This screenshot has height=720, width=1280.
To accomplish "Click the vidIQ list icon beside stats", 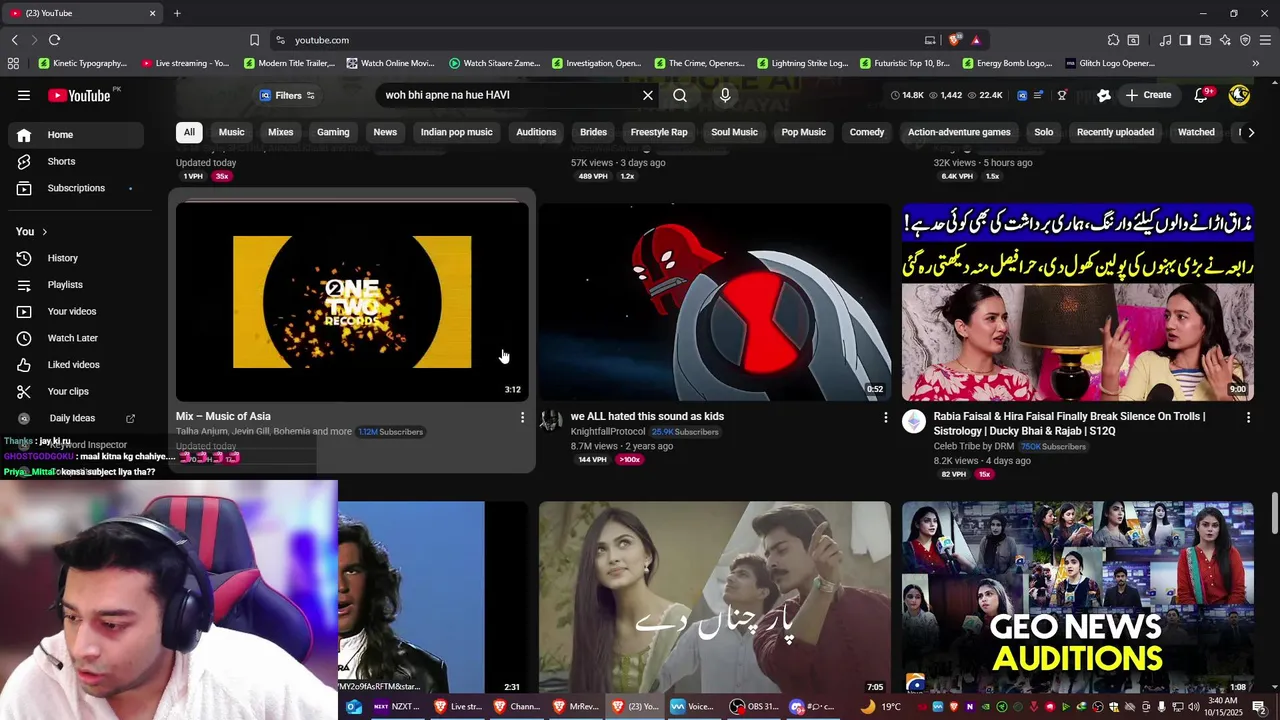I will 1038,95.
